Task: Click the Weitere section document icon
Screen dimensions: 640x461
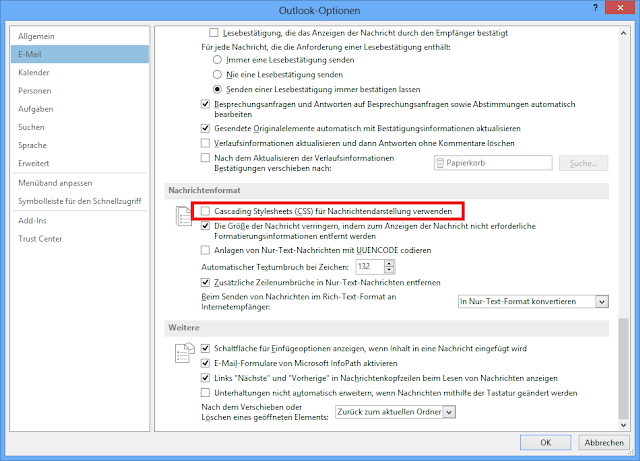Action: tap(184, 353)
